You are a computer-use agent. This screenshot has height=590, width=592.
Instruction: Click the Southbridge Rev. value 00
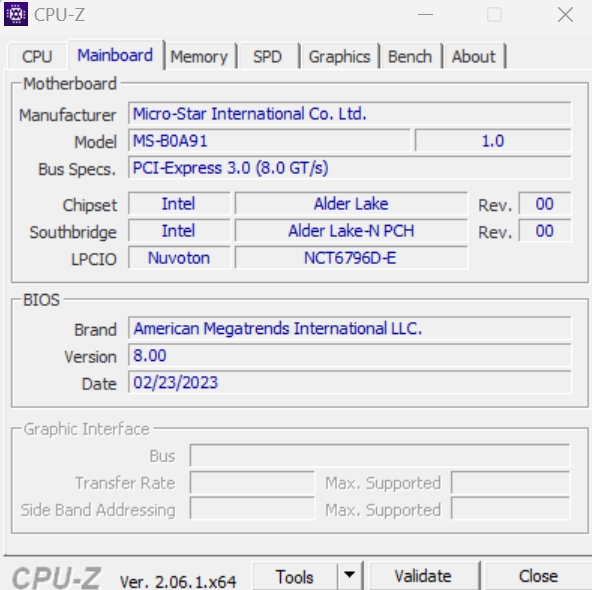pyautogui.click(x=545, y=231)
